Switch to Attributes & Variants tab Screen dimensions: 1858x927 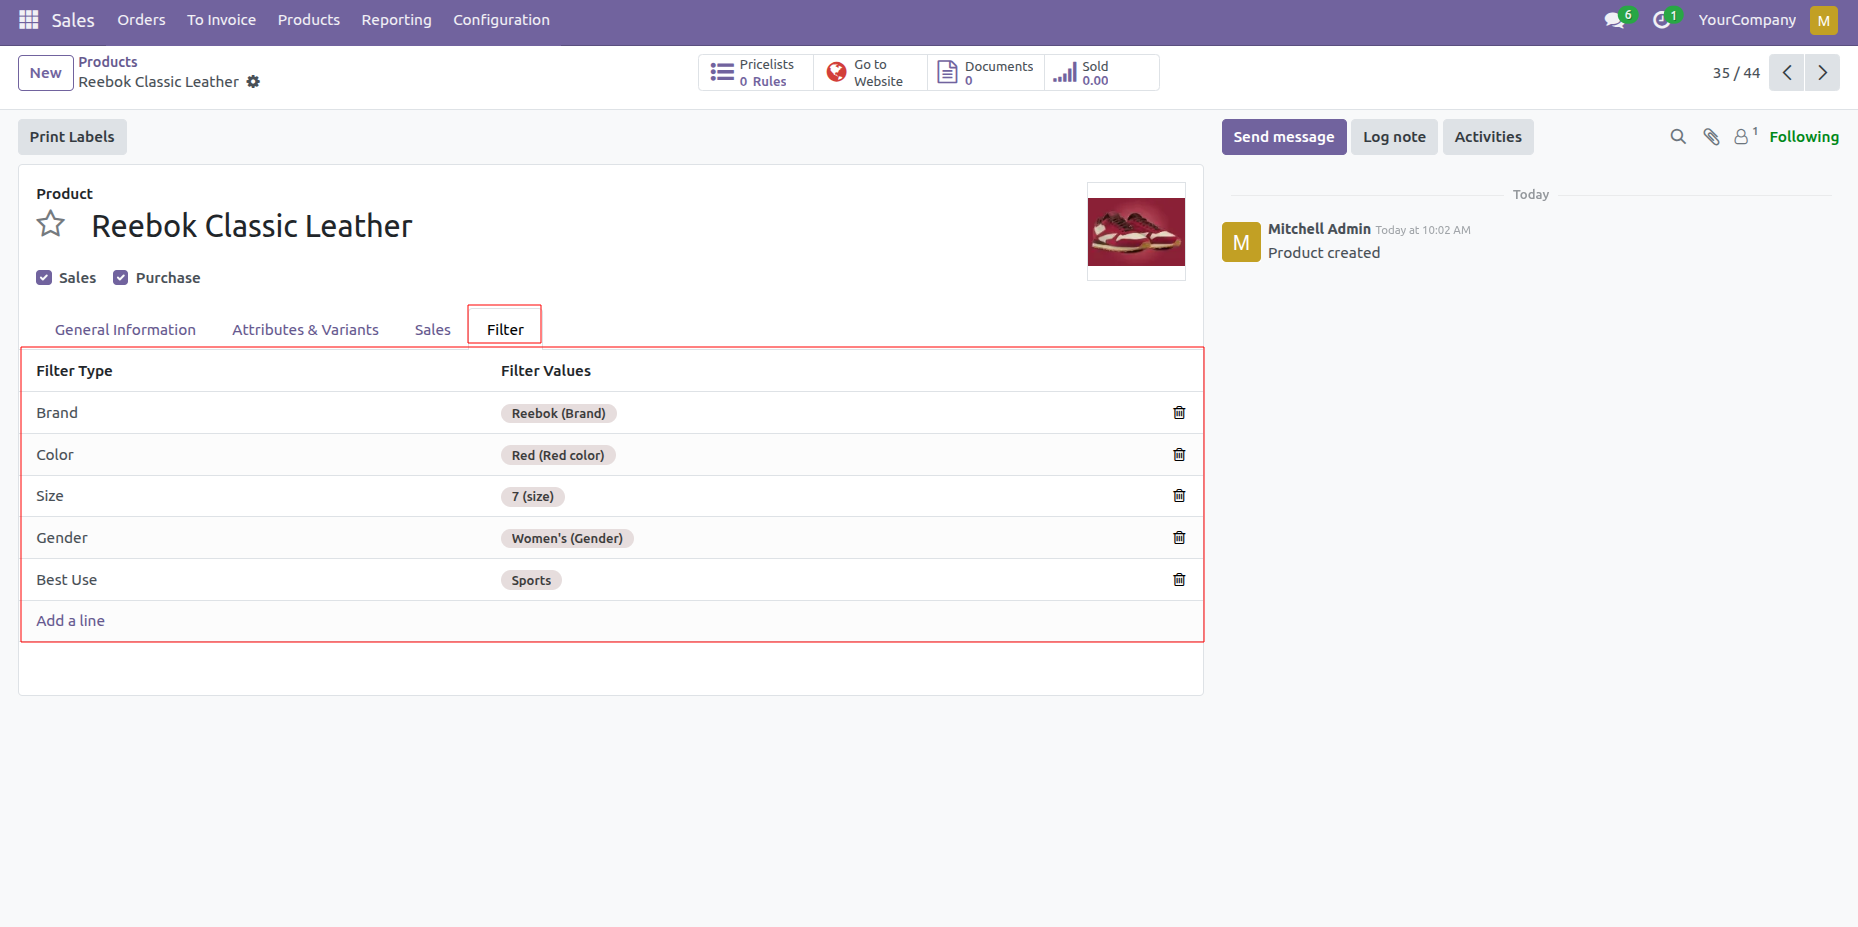[306, 330]
